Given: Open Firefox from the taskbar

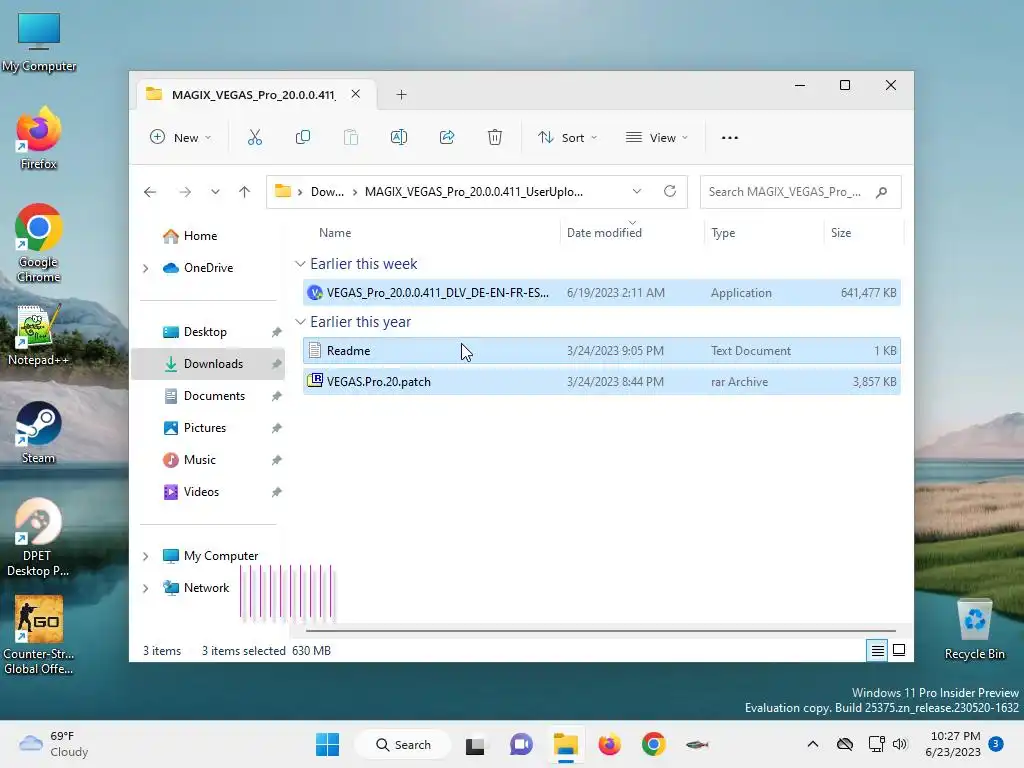Looking at the screenshot, I should coord(609,744).
